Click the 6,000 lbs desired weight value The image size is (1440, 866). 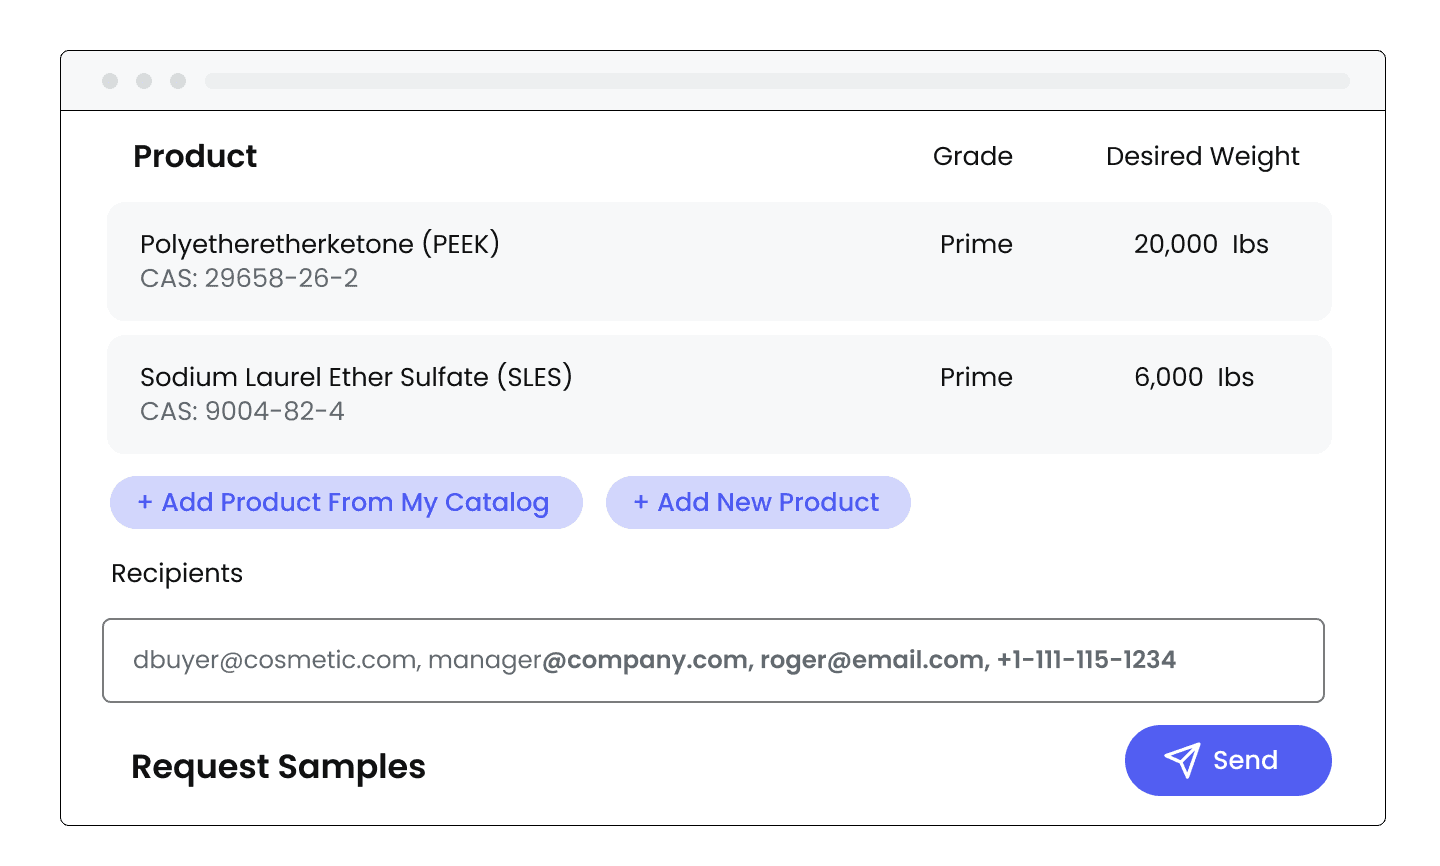pyautogui.click(x=1193, y=377)
